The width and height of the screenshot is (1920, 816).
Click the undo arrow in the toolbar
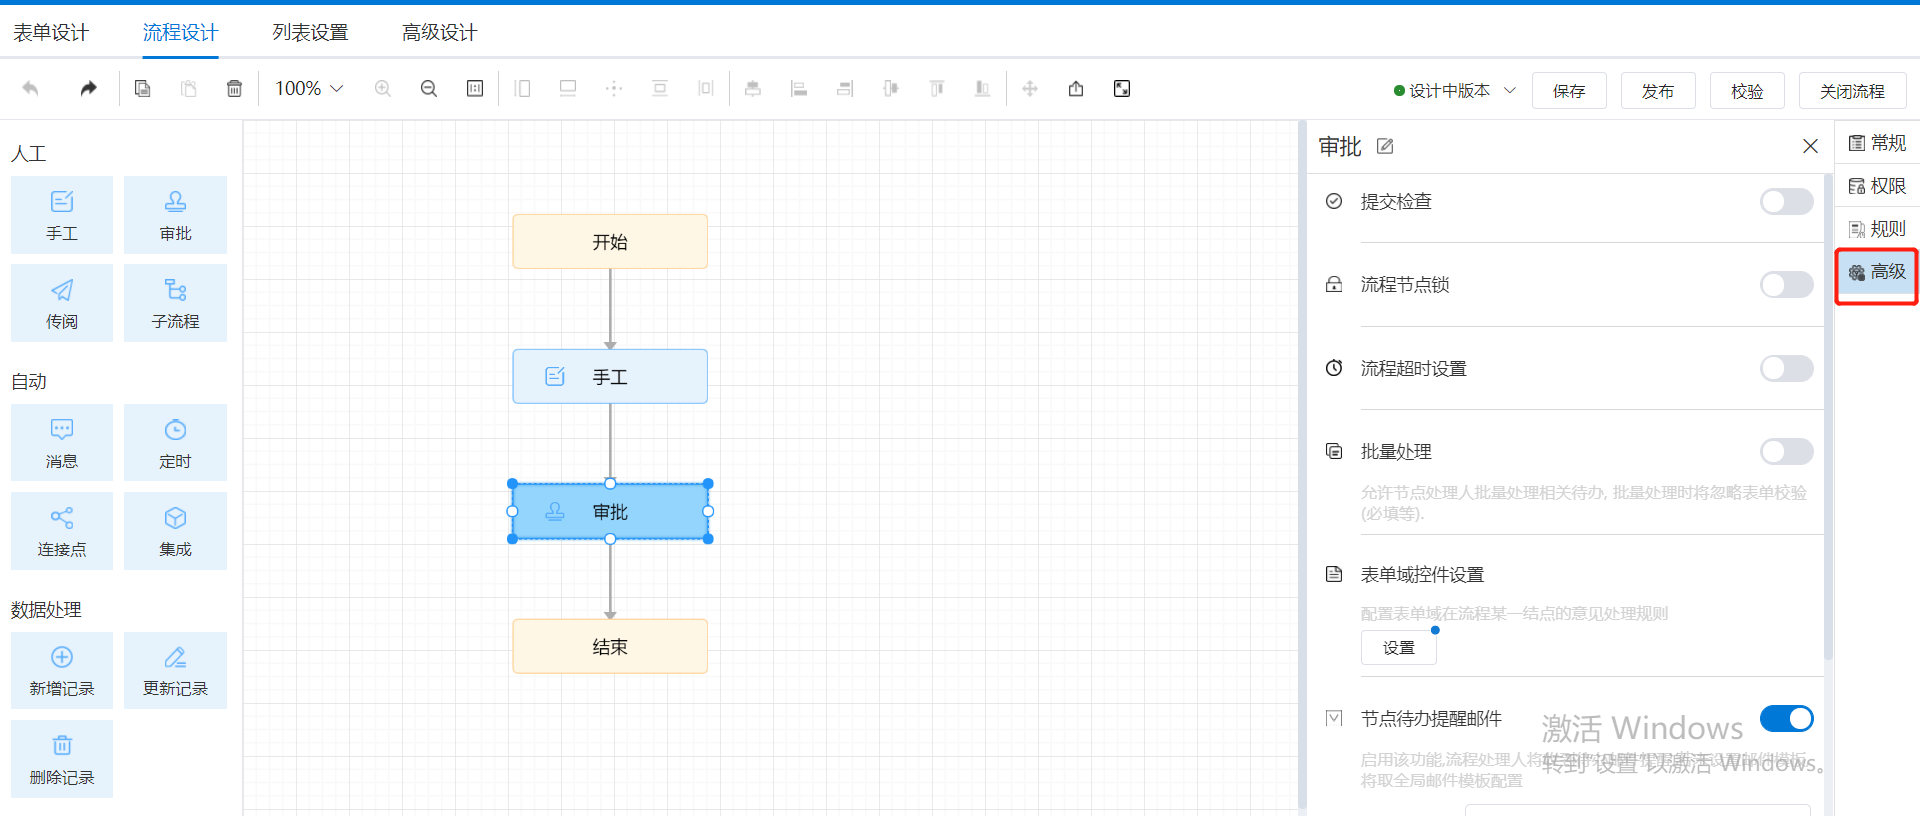pyautogui.click(x=31, y=89)
